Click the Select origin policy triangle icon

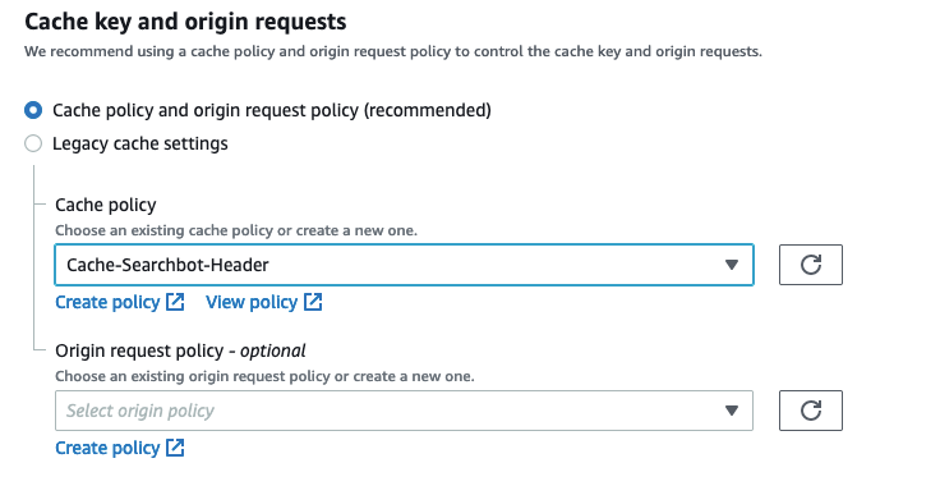(731, 410)
